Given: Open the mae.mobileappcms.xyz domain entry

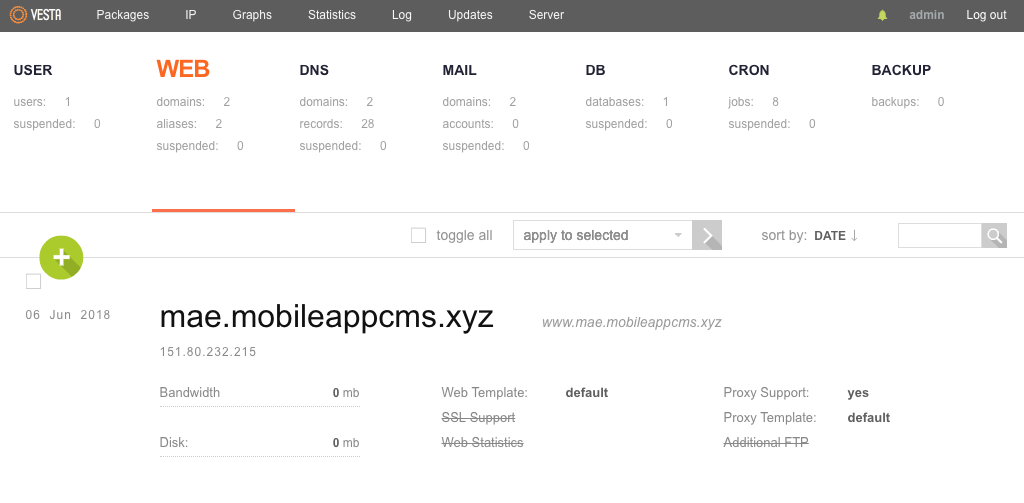Looking at the screenshot, I should (x=326, y=317).
